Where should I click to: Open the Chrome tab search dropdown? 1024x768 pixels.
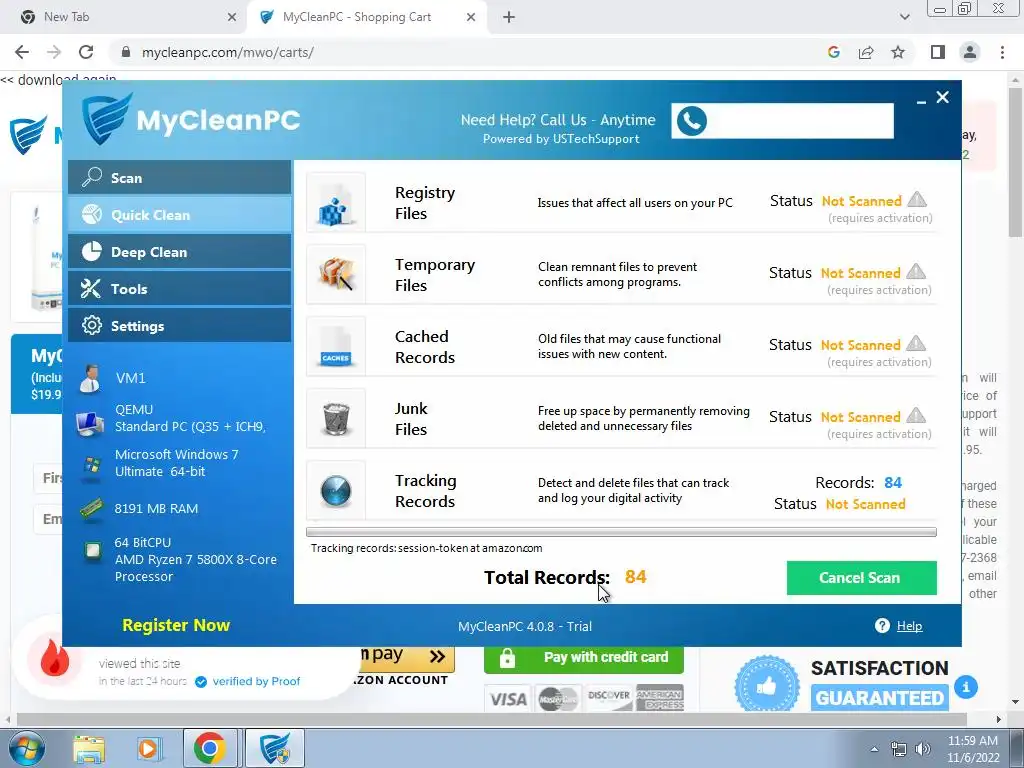point(904,17)
